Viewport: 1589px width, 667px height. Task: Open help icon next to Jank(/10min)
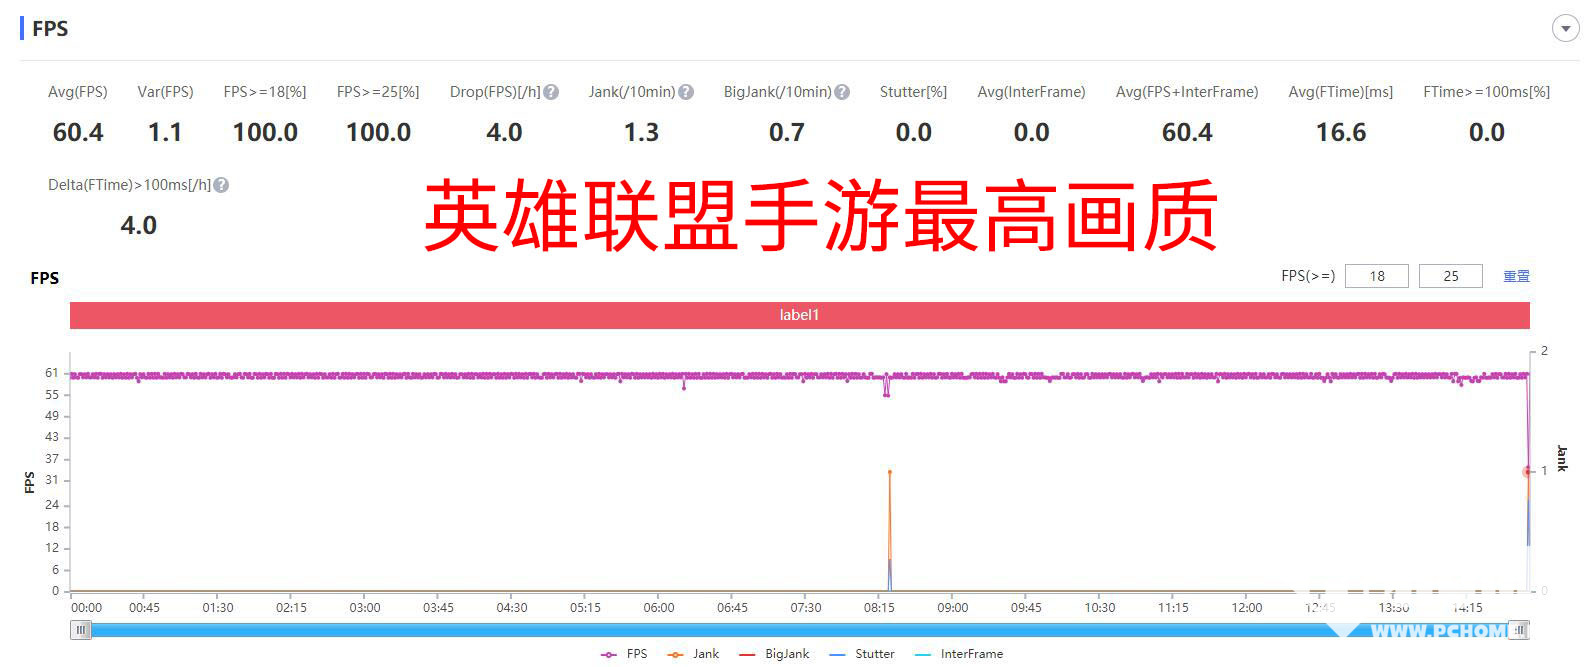(x=686, y=92)
